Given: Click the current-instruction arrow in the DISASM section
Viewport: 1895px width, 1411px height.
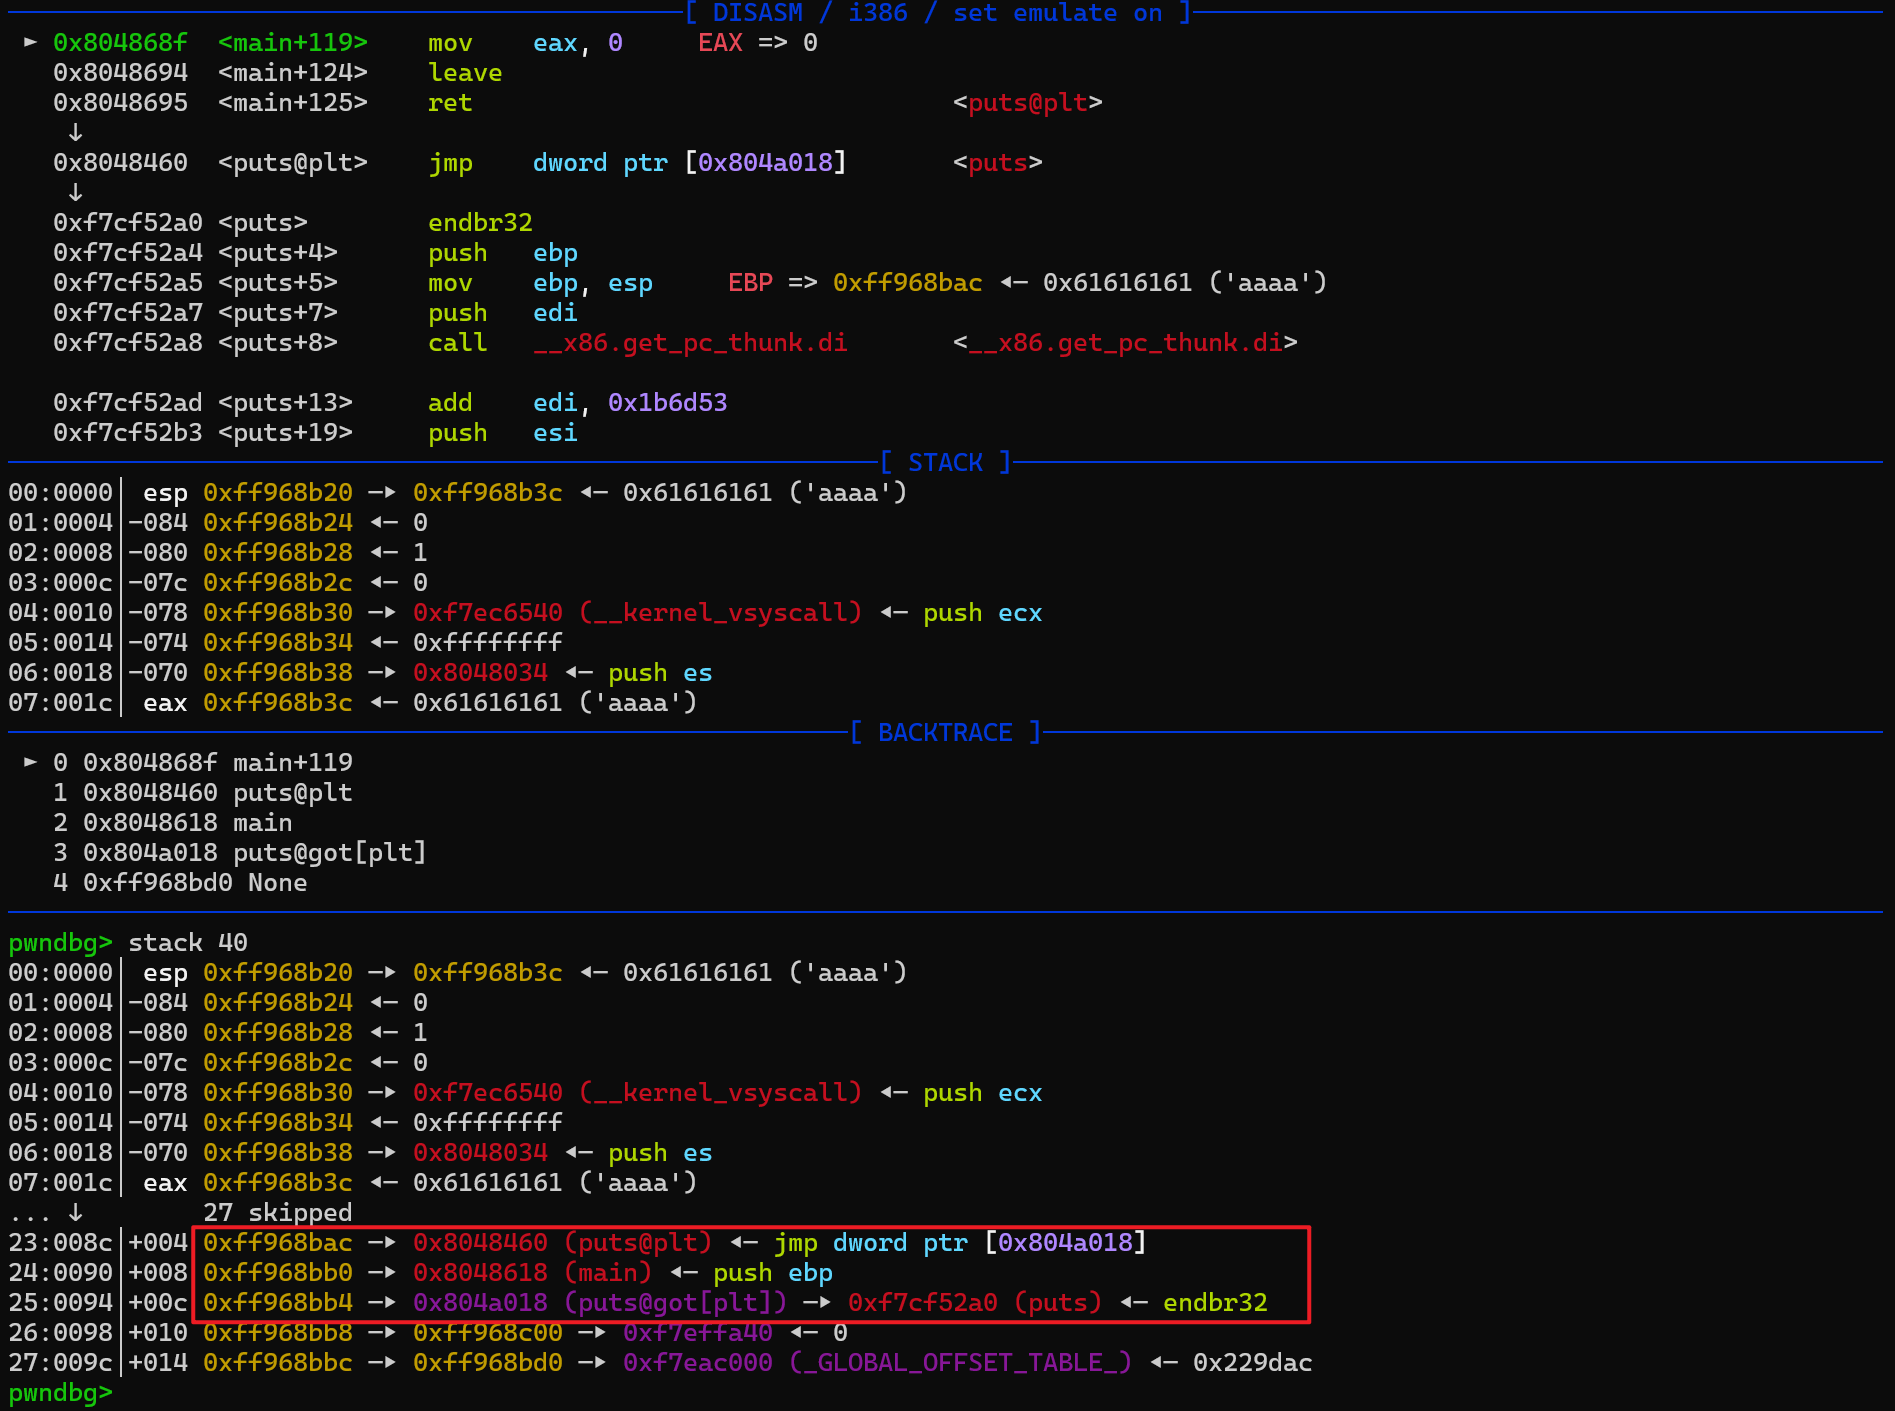Looking at the screenshot, I should tap(30, 42).
